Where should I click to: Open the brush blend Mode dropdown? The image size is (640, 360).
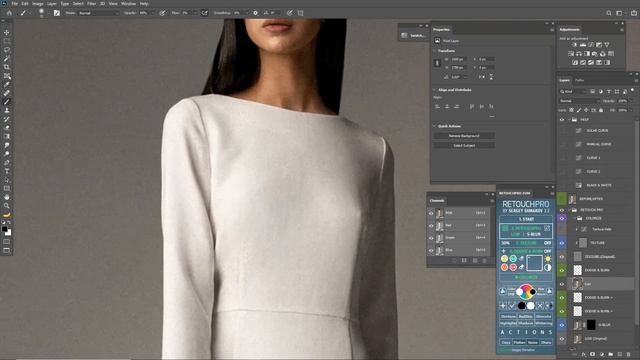coord(98,13)
